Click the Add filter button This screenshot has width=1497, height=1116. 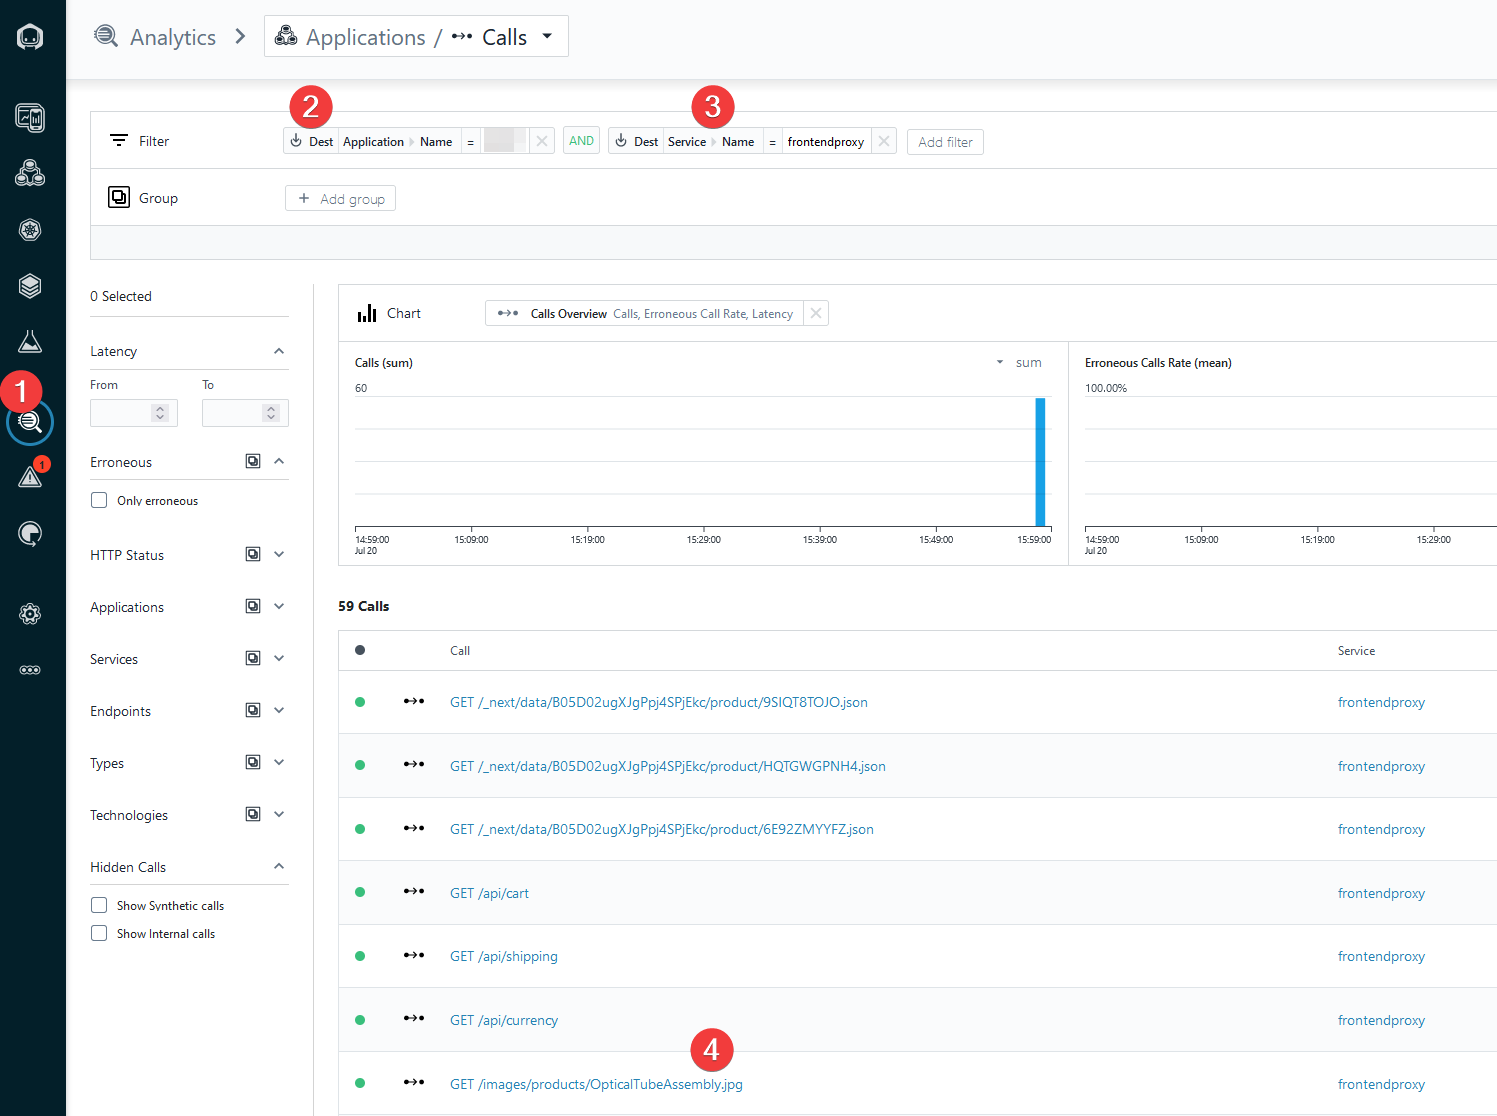coord(945,142)
